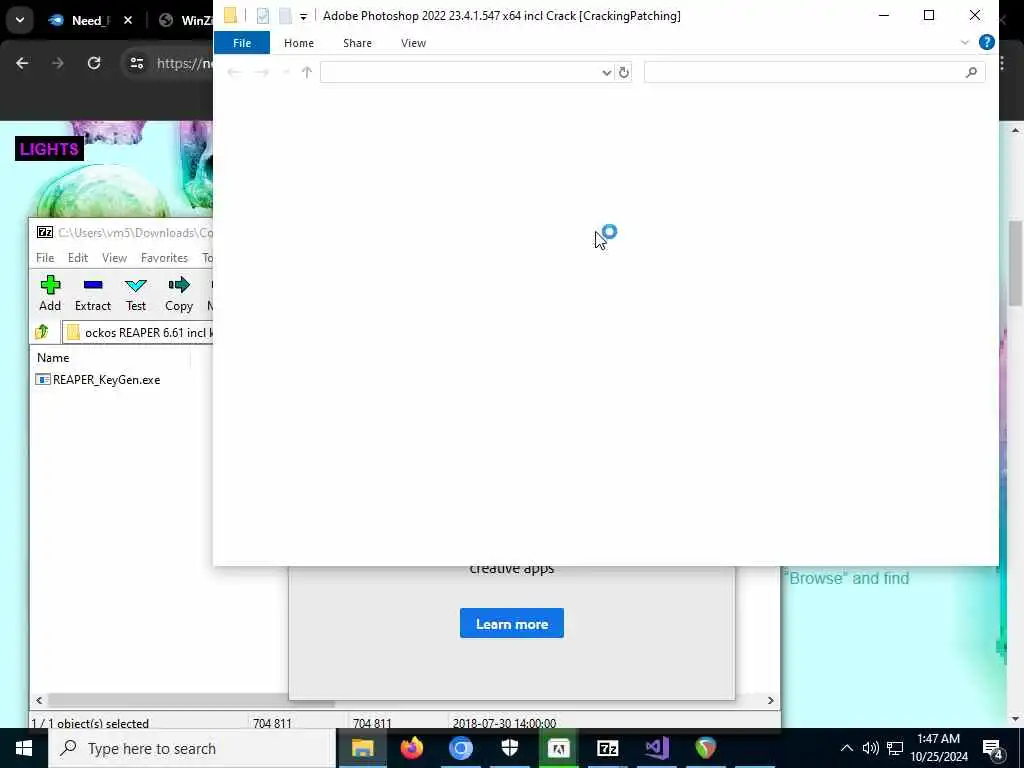Open the 7-Zip Favorites menu

pyautogui.click(x=165, y=258)
